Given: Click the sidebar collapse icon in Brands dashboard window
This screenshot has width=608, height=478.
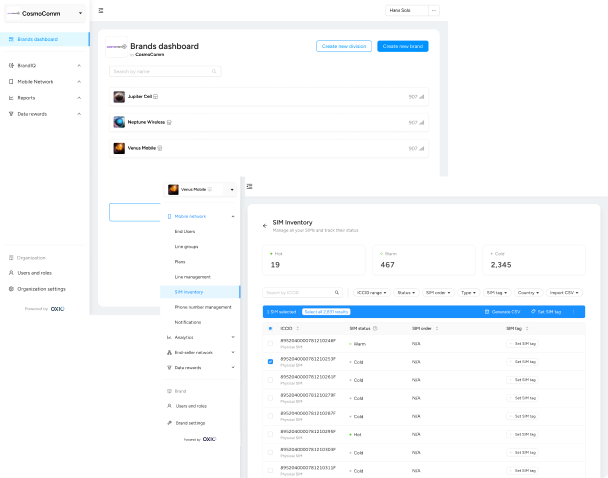Looking at the screenshot, I should 101,10.
